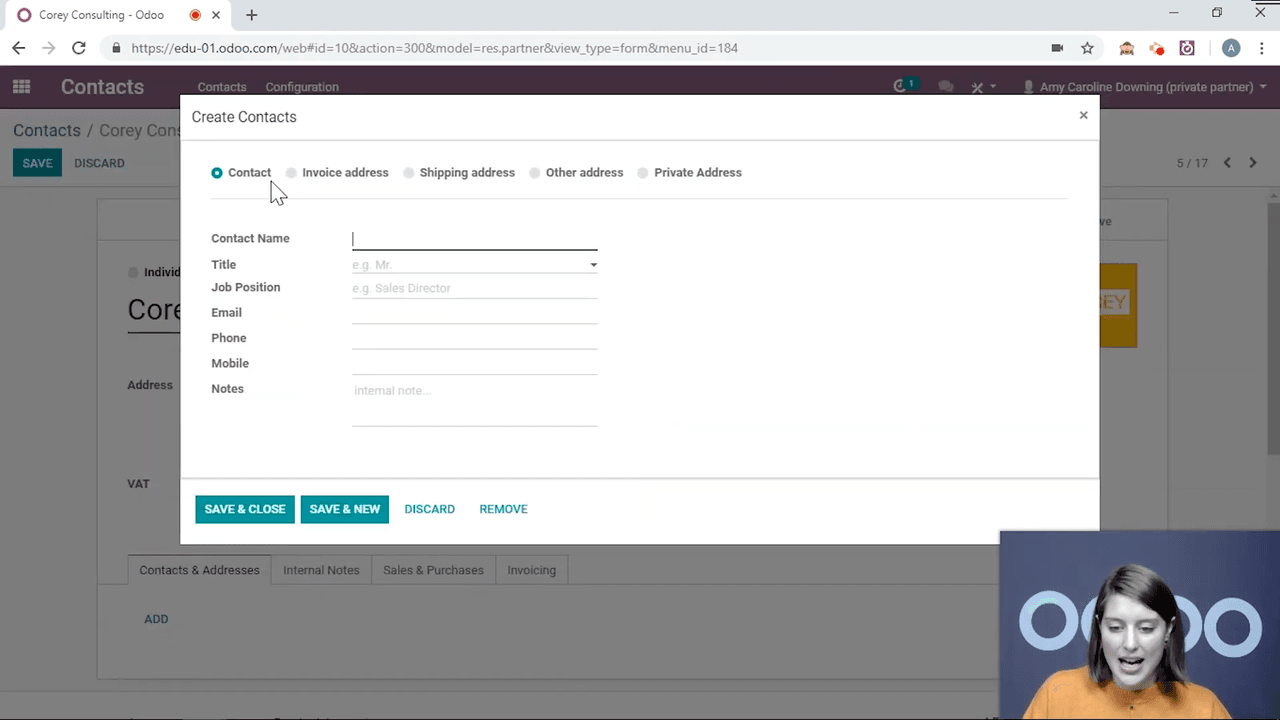Go to next record with right pager arrow
1280x720 pixels.
1253,162
